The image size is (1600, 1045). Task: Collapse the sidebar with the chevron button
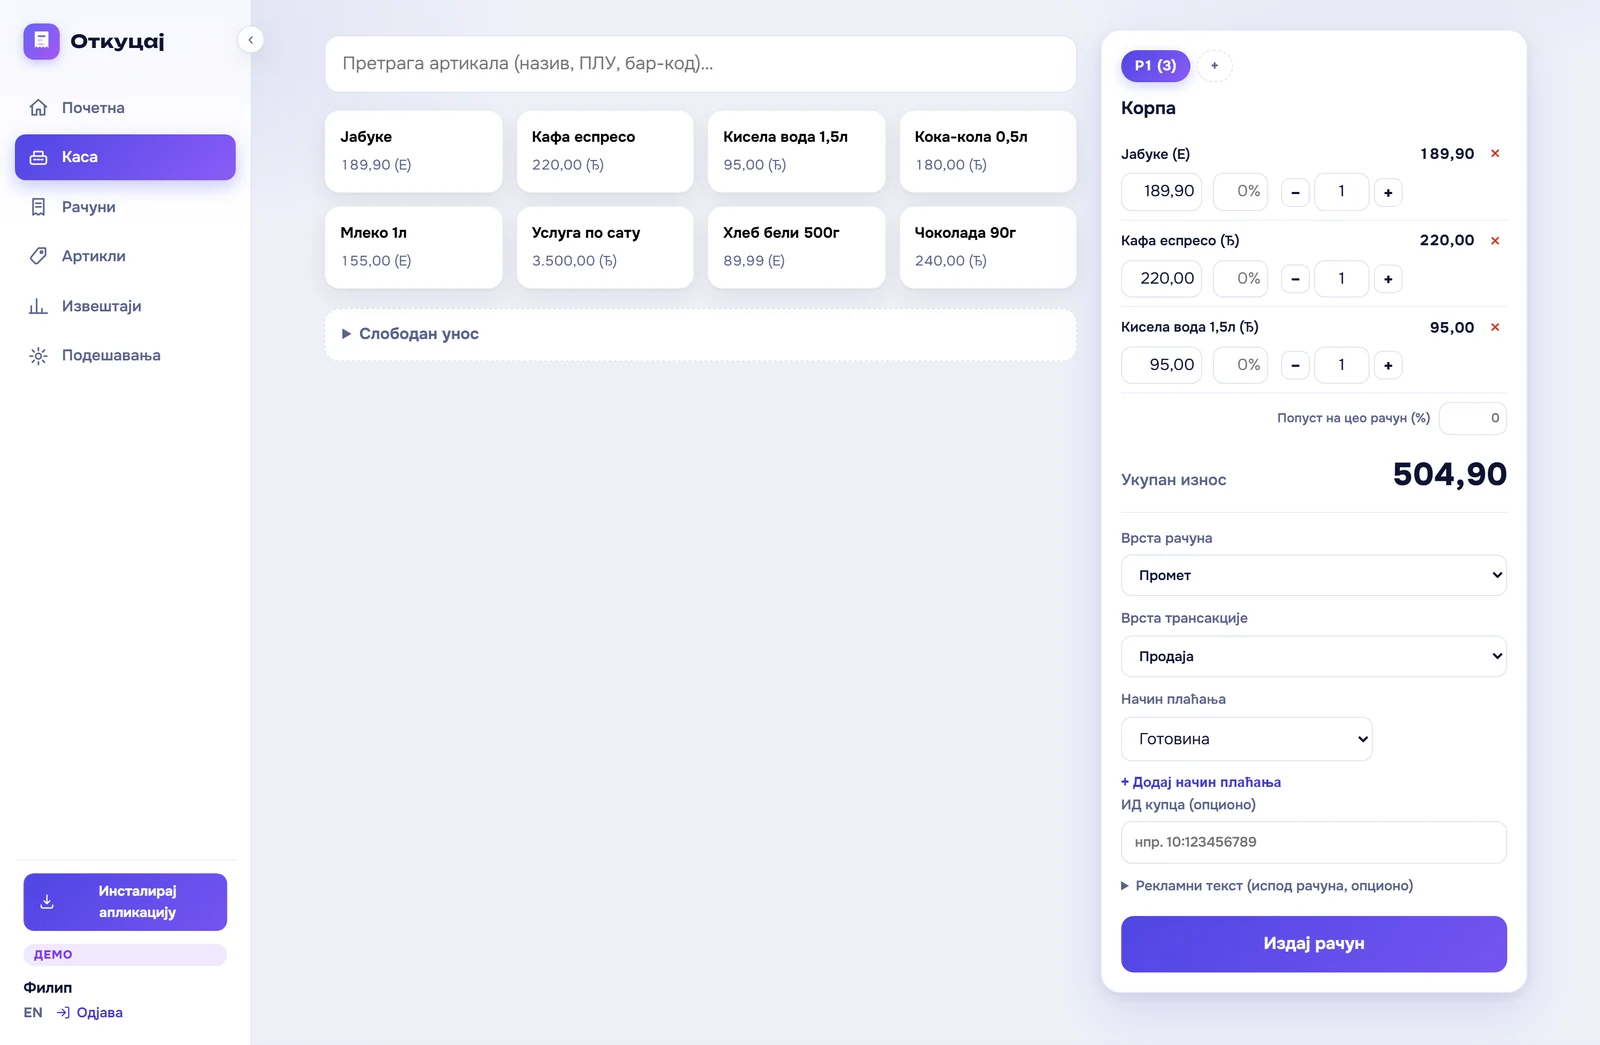click(x=250, y=40)
